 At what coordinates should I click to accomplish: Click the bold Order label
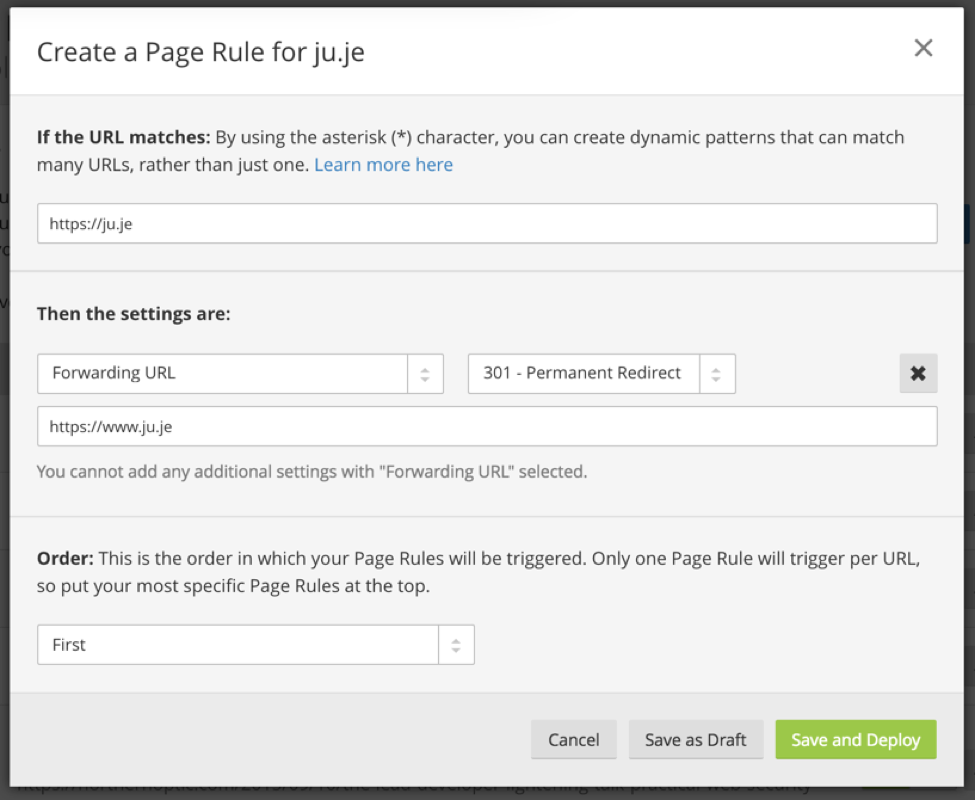65,559
